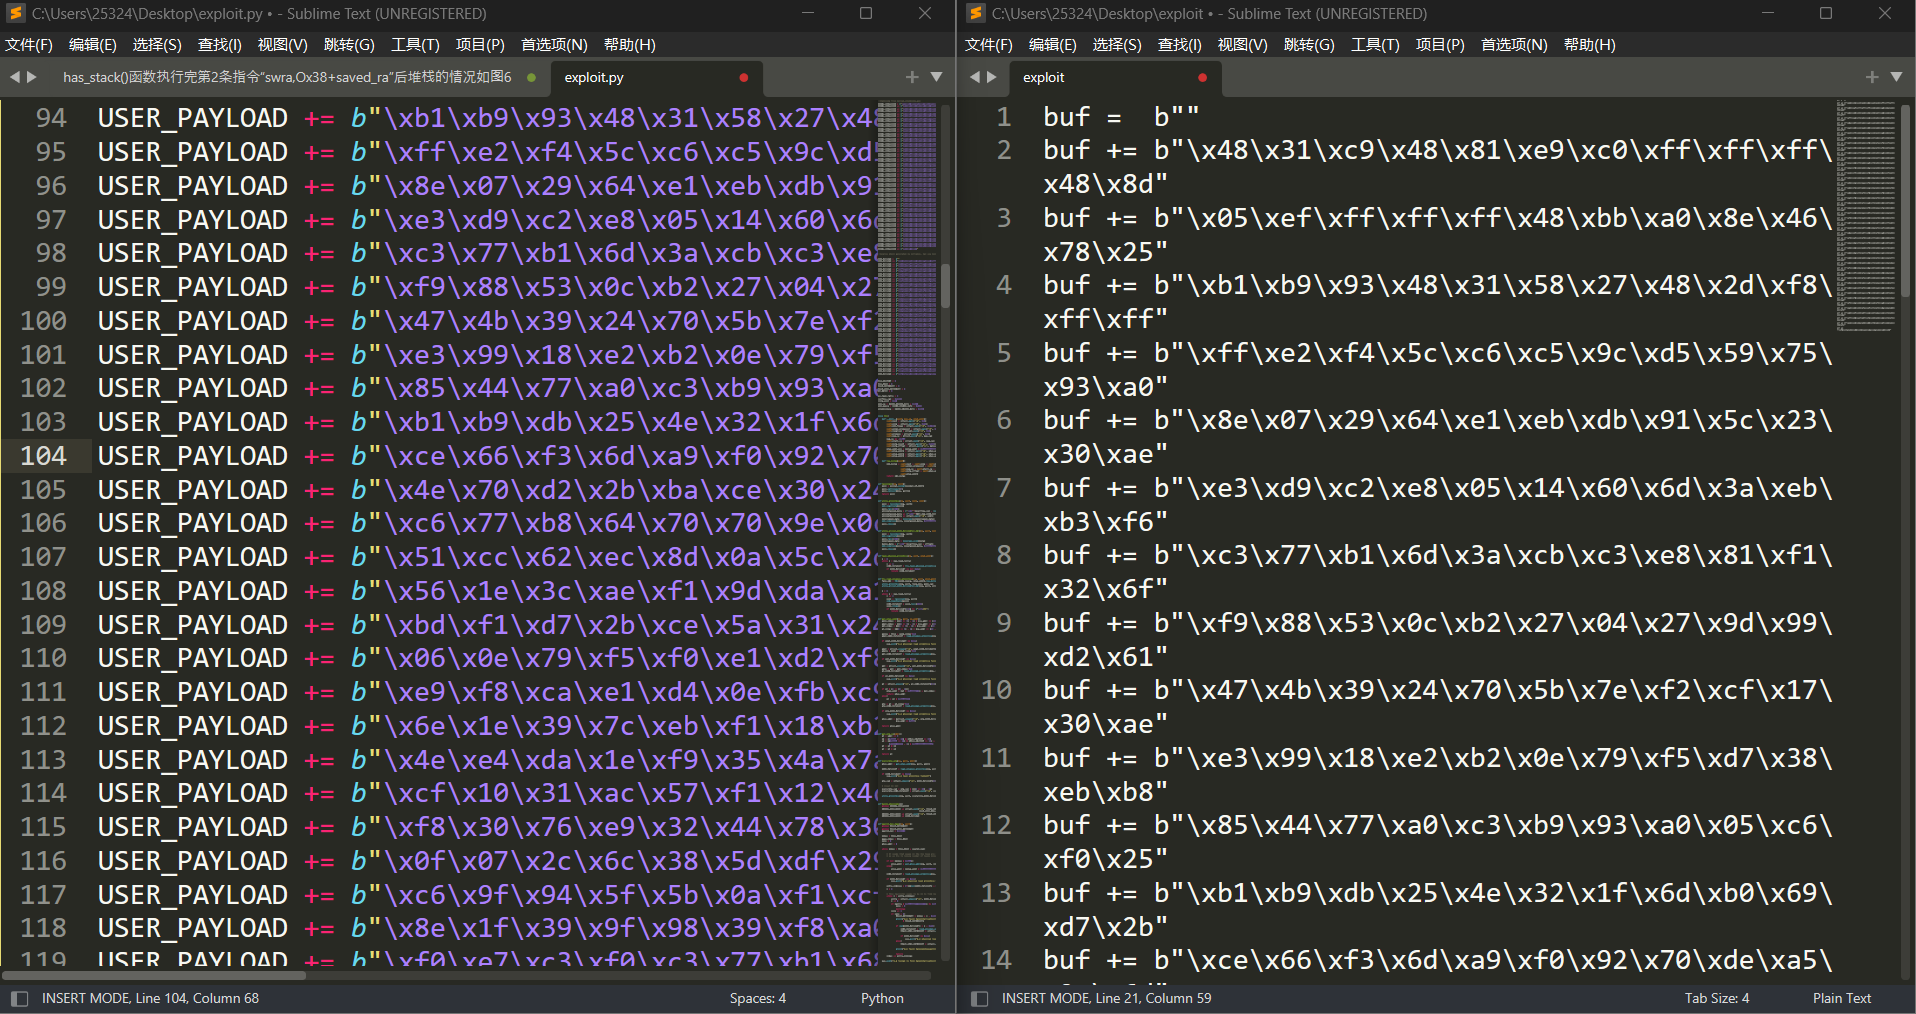Place cursor on buf = b"" line
The image size is (1916, 1014).
1120,117
